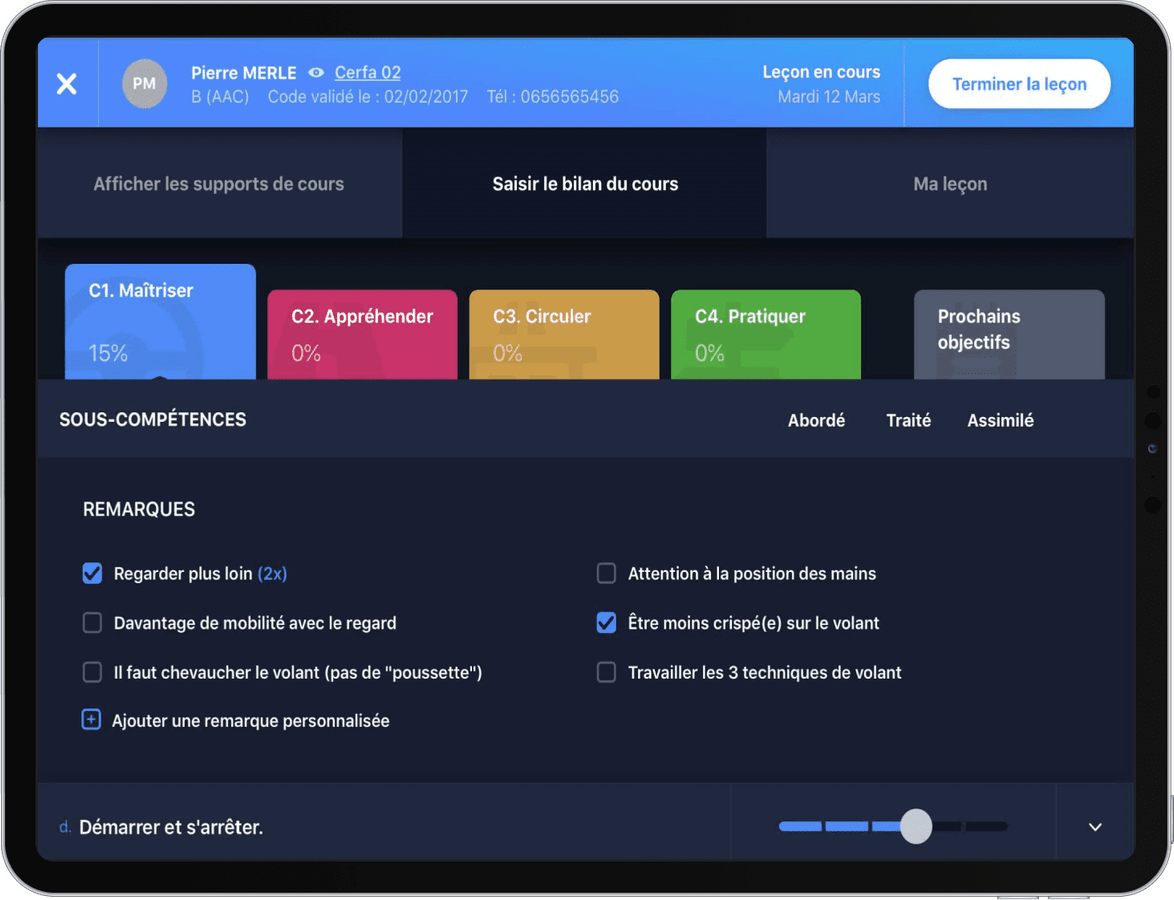This screenshot has width=1174, height=900.
Task: Click the plus icon to add a personalized remark
Action: 91,720
